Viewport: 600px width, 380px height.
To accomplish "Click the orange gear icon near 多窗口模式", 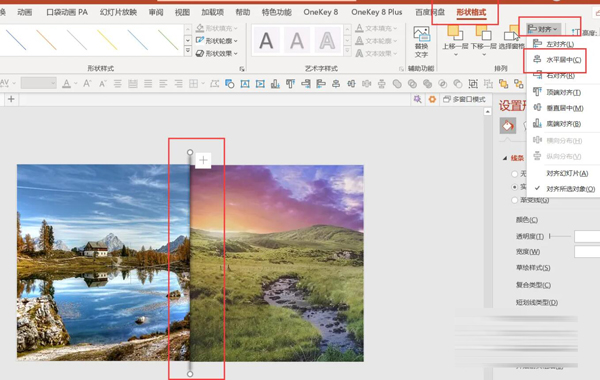I will click(432, 99).
